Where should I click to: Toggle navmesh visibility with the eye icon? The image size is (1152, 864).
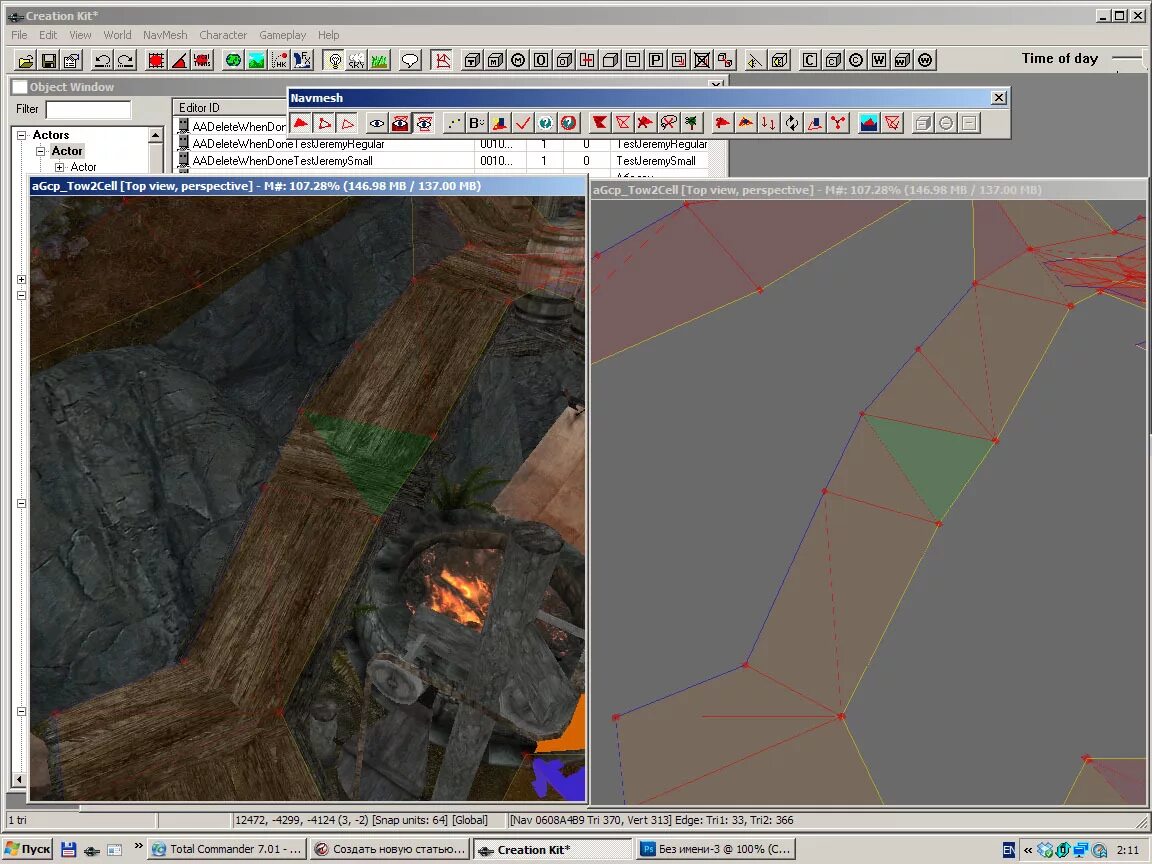(x=375, y=123)
